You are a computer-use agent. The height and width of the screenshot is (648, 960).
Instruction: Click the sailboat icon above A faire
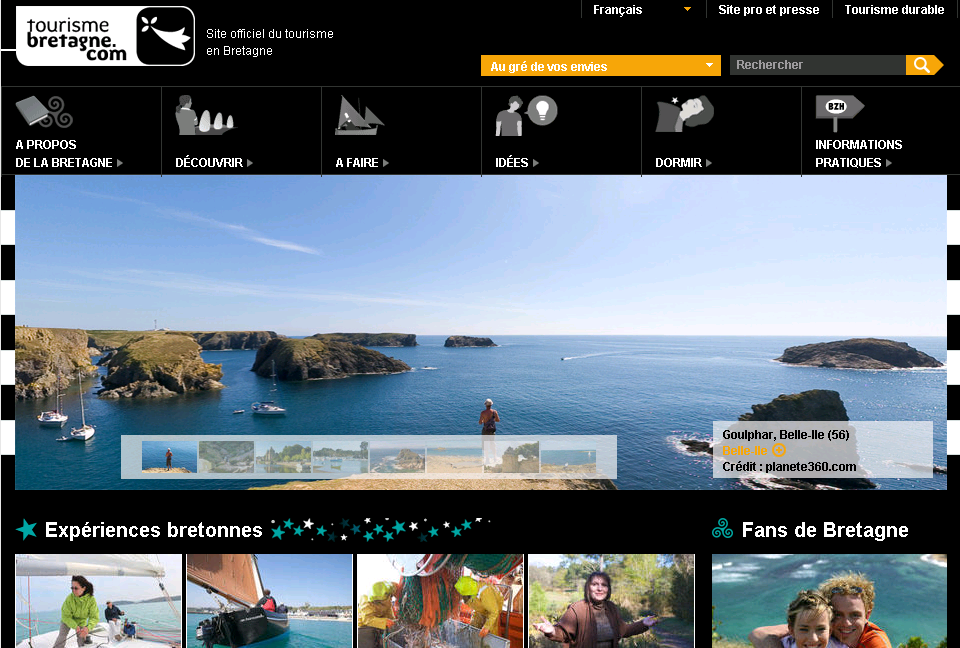coord(359,115)
